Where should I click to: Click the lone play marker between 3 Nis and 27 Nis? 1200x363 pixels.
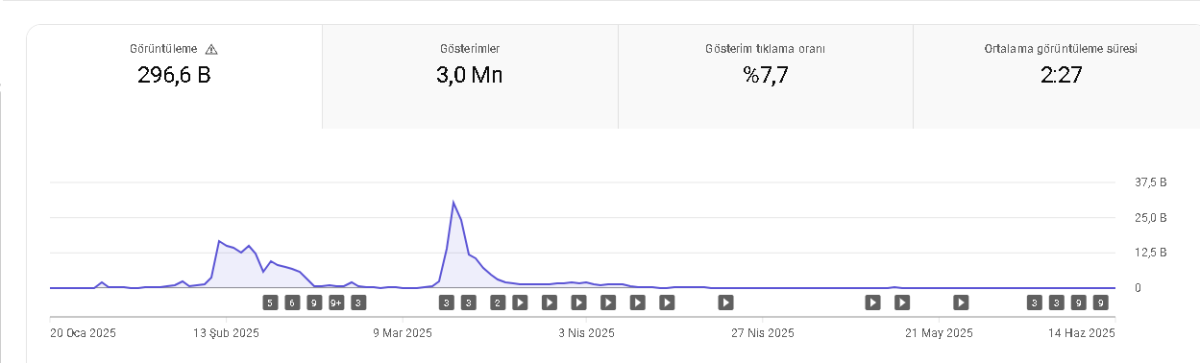[726, 301]
